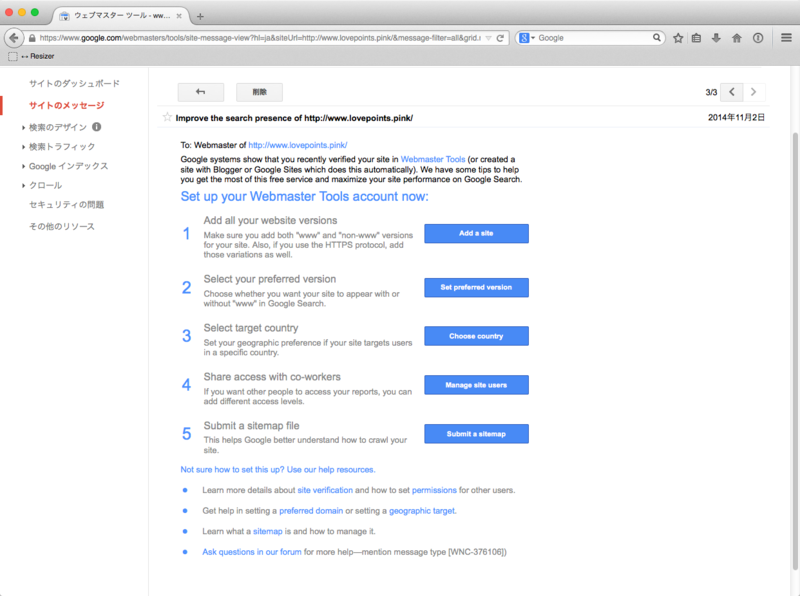Reload the page with refresh icon
This screenshot has height=596, width=800.
coord(501,38)
